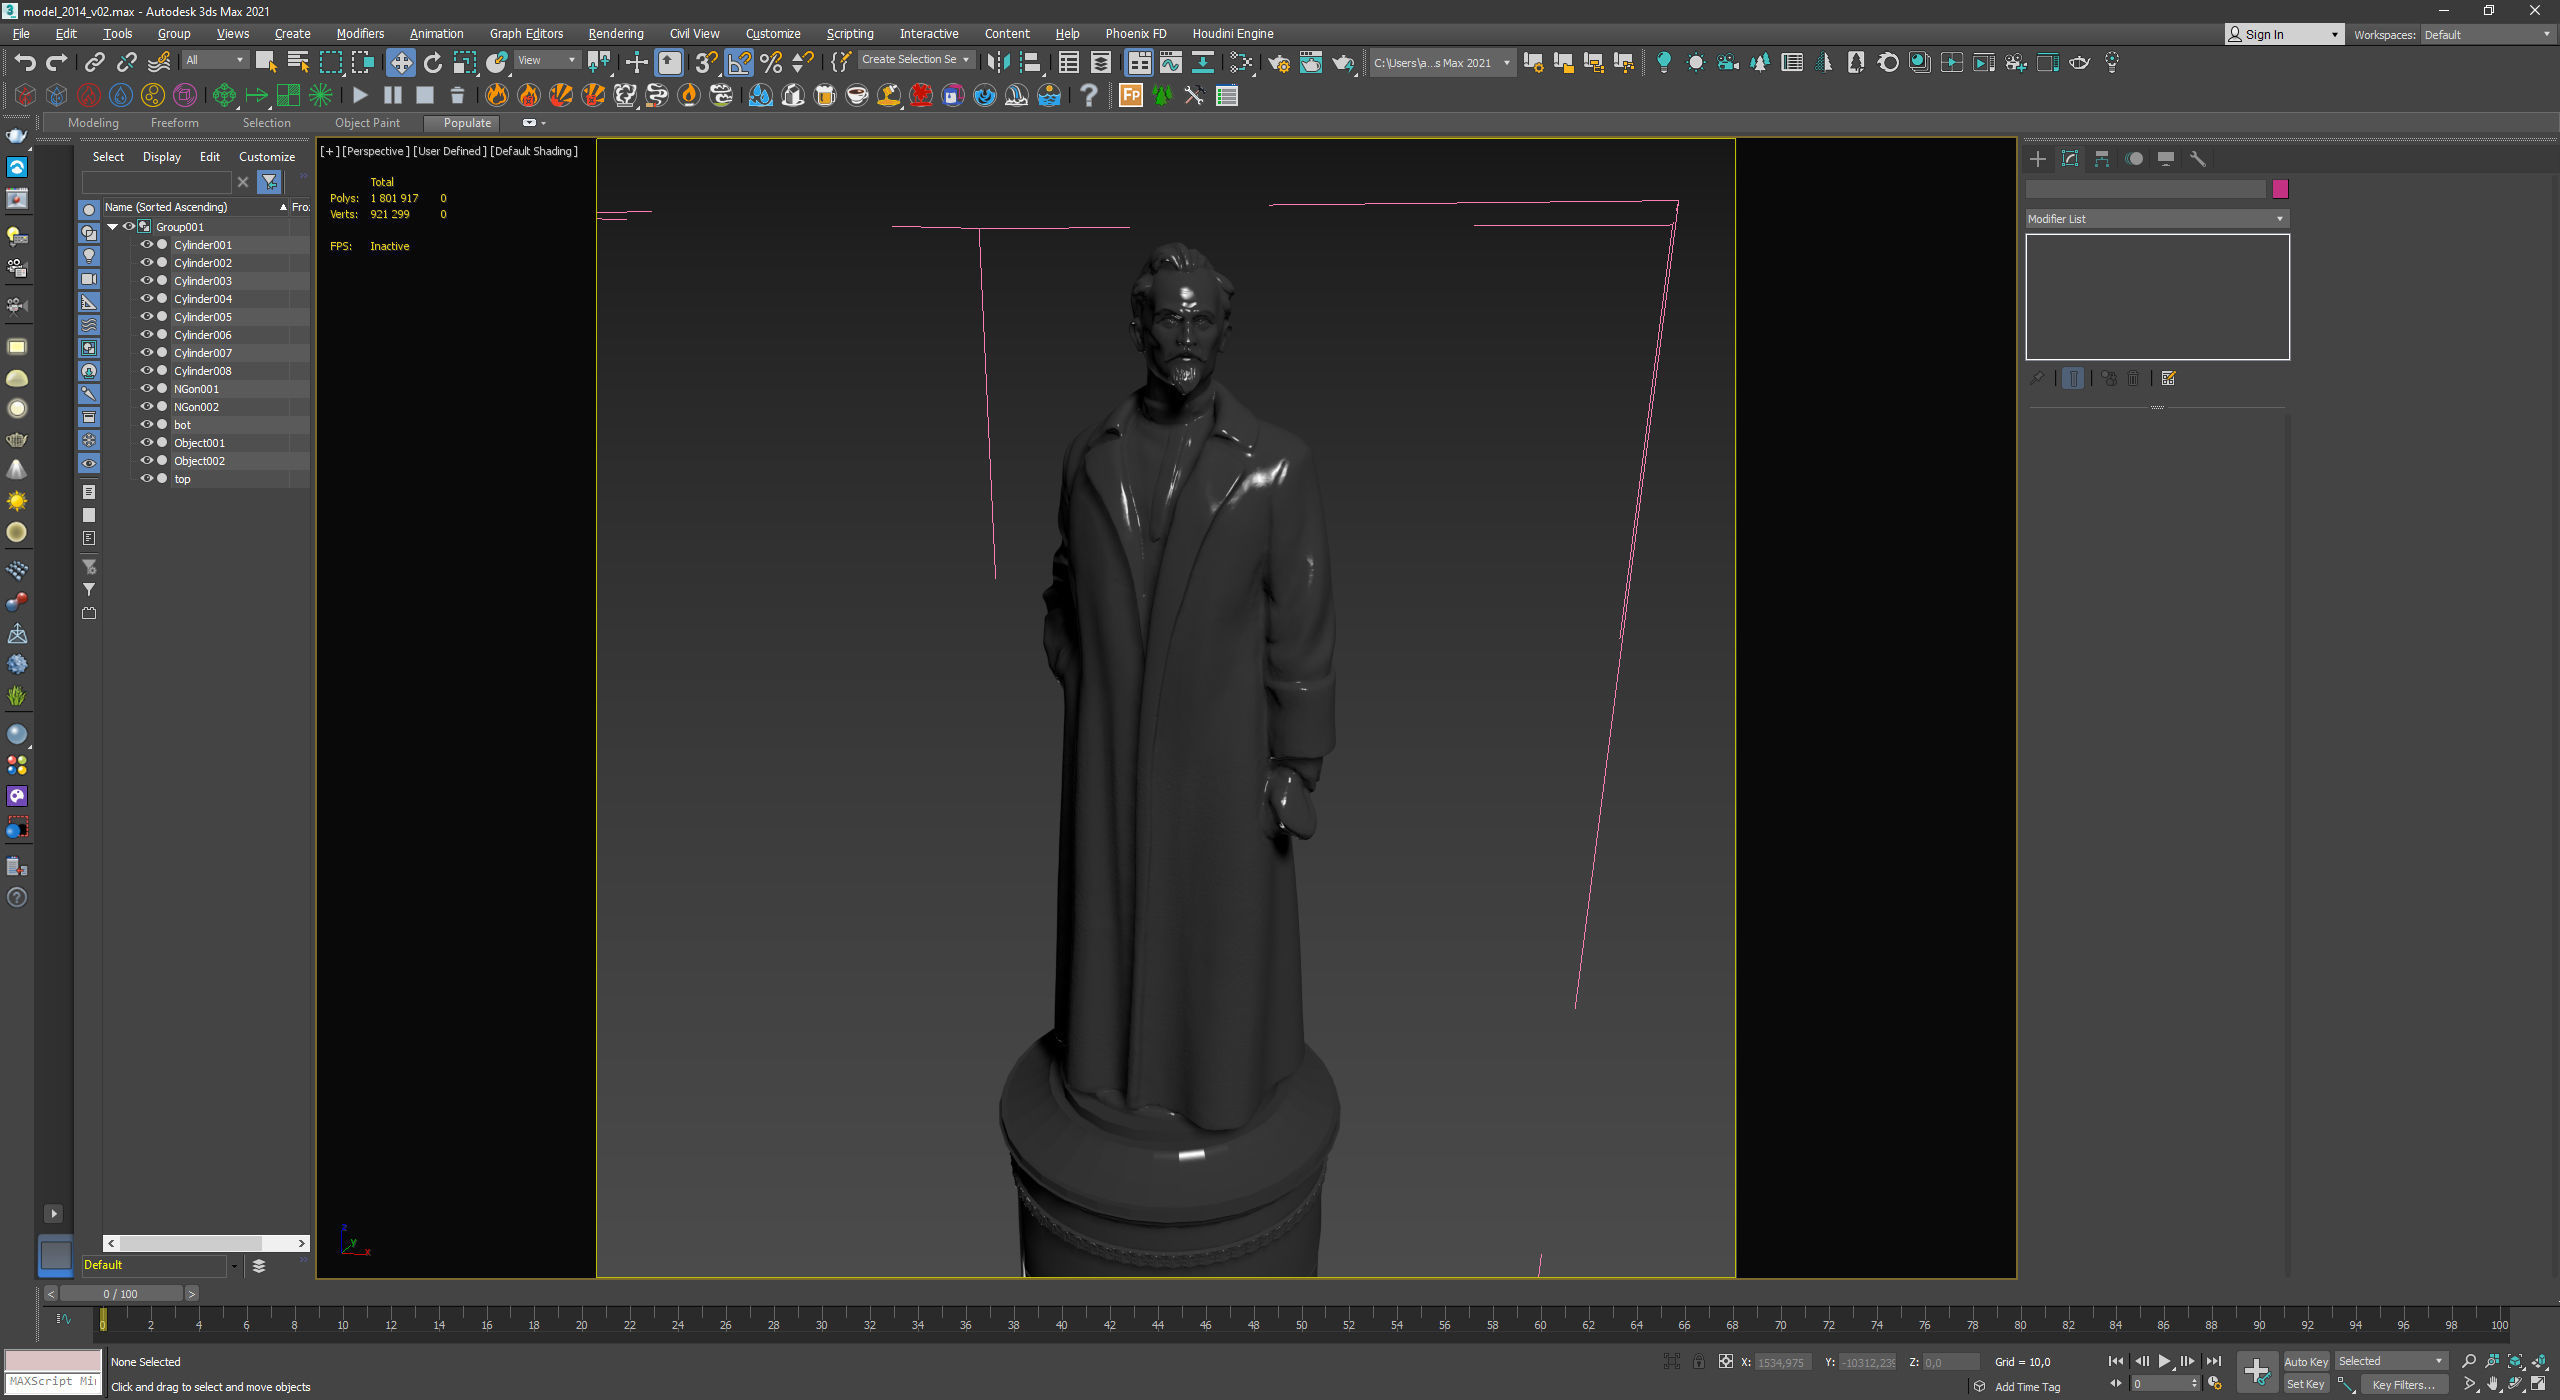Open the Rendering menu
This screenshot has width=2560, height=1400.
click(x=615, y=33)
